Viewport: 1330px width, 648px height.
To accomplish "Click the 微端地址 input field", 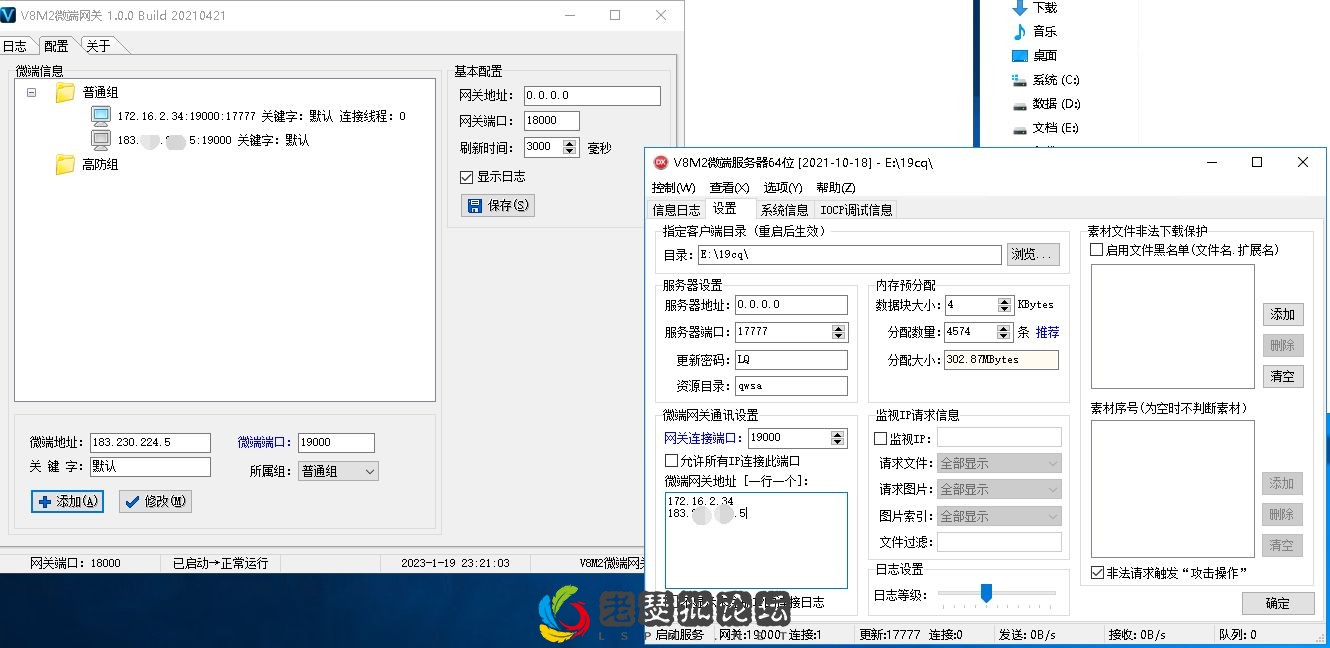I will 150,443.
